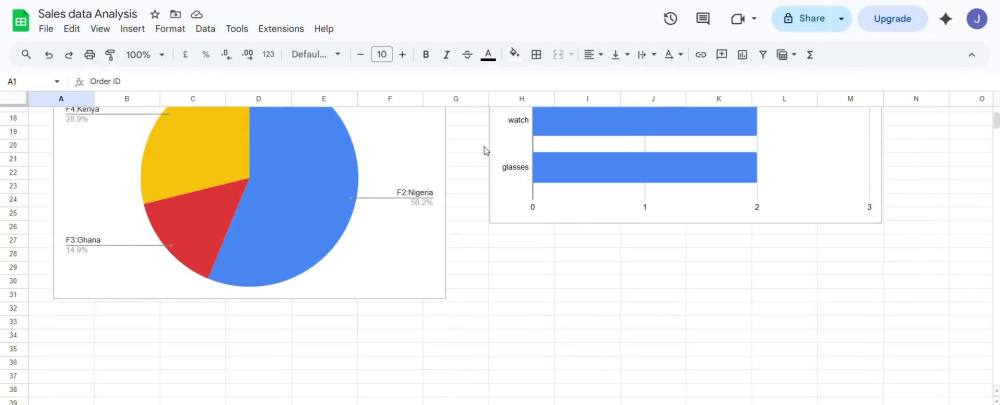Open the Gemini sparkle assistant
Viewport: 1000px width, 405px height.
(x=946, y=19)
